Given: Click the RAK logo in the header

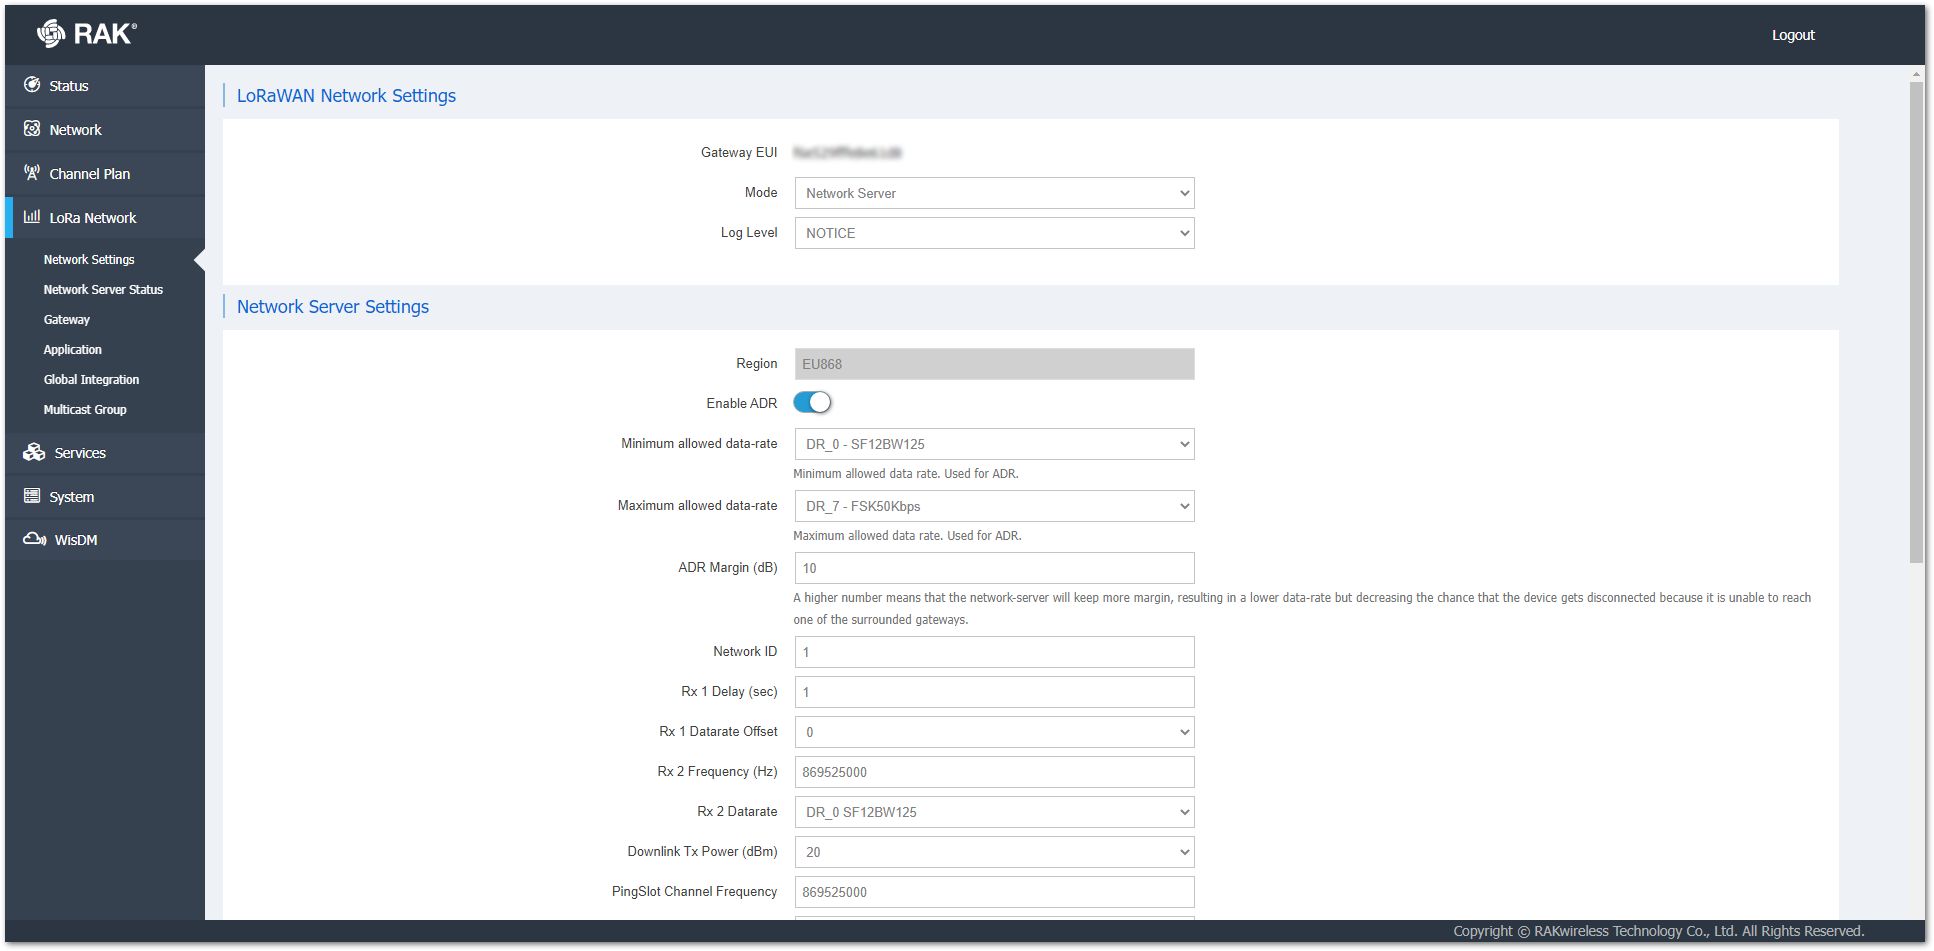Looking at the screenshot, I should click(x=85, y=33).
